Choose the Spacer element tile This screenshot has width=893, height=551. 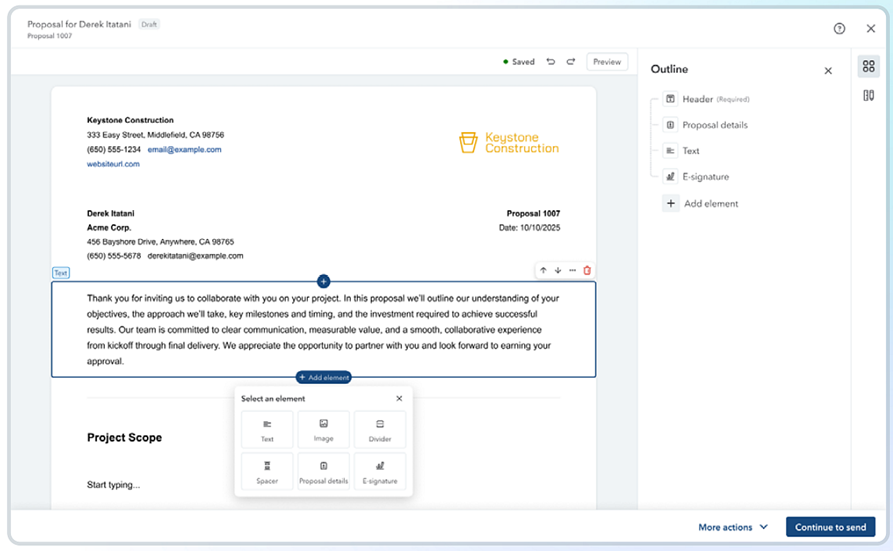(x=267, y=471)
